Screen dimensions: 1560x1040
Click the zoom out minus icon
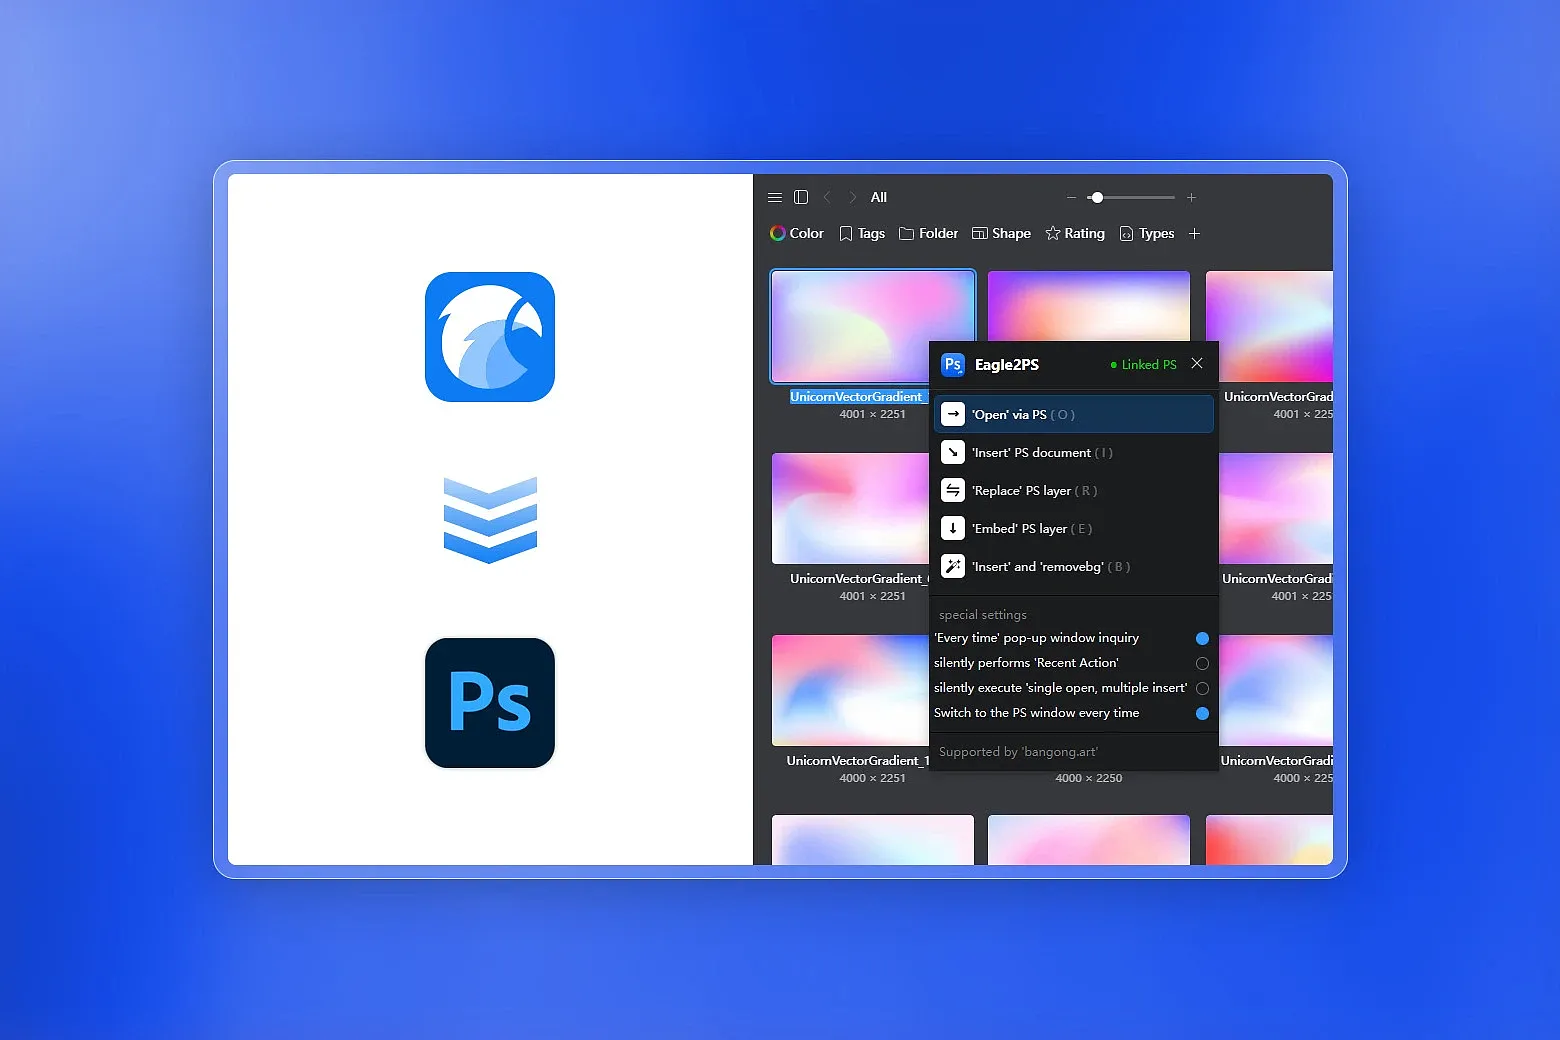tap(1072, 198)
